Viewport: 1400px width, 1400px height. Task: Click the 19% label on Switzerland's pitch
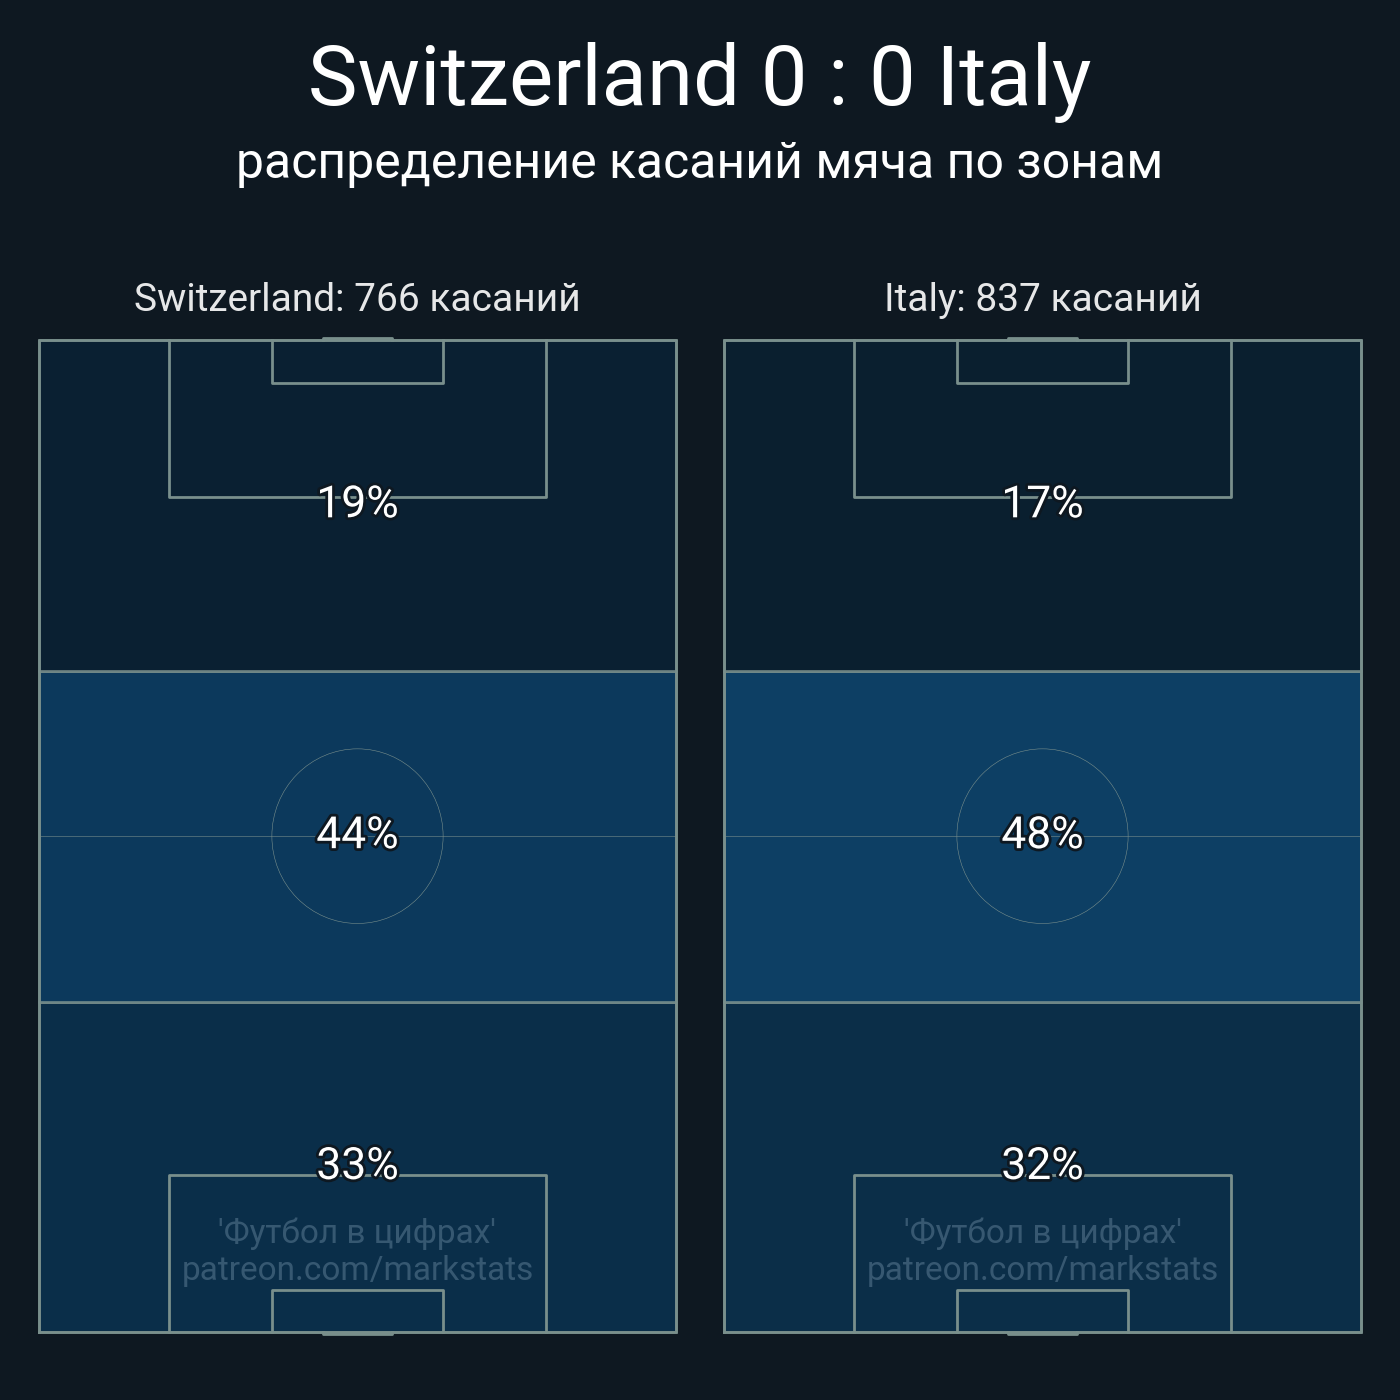pyautogui.click(x=357, y=502)
